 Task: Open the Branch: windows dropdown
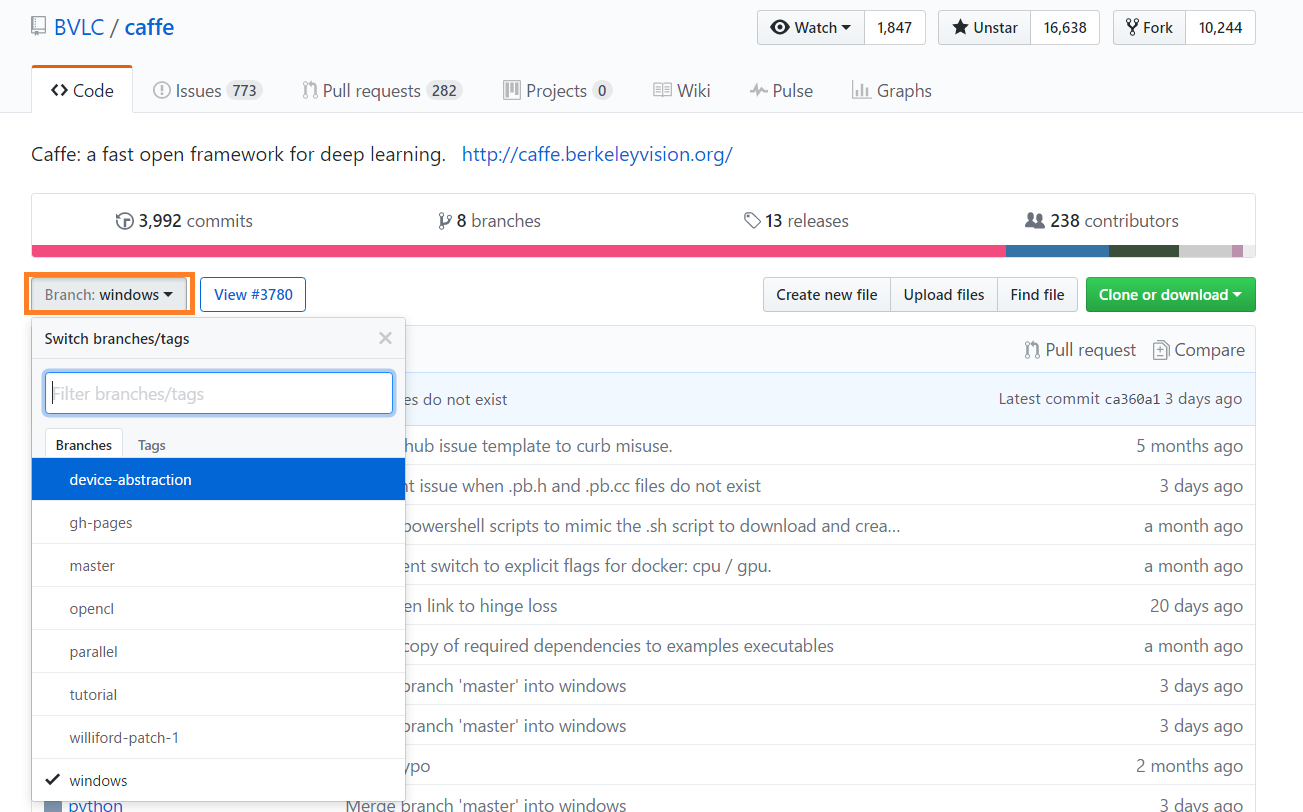(x=109, y=295)
